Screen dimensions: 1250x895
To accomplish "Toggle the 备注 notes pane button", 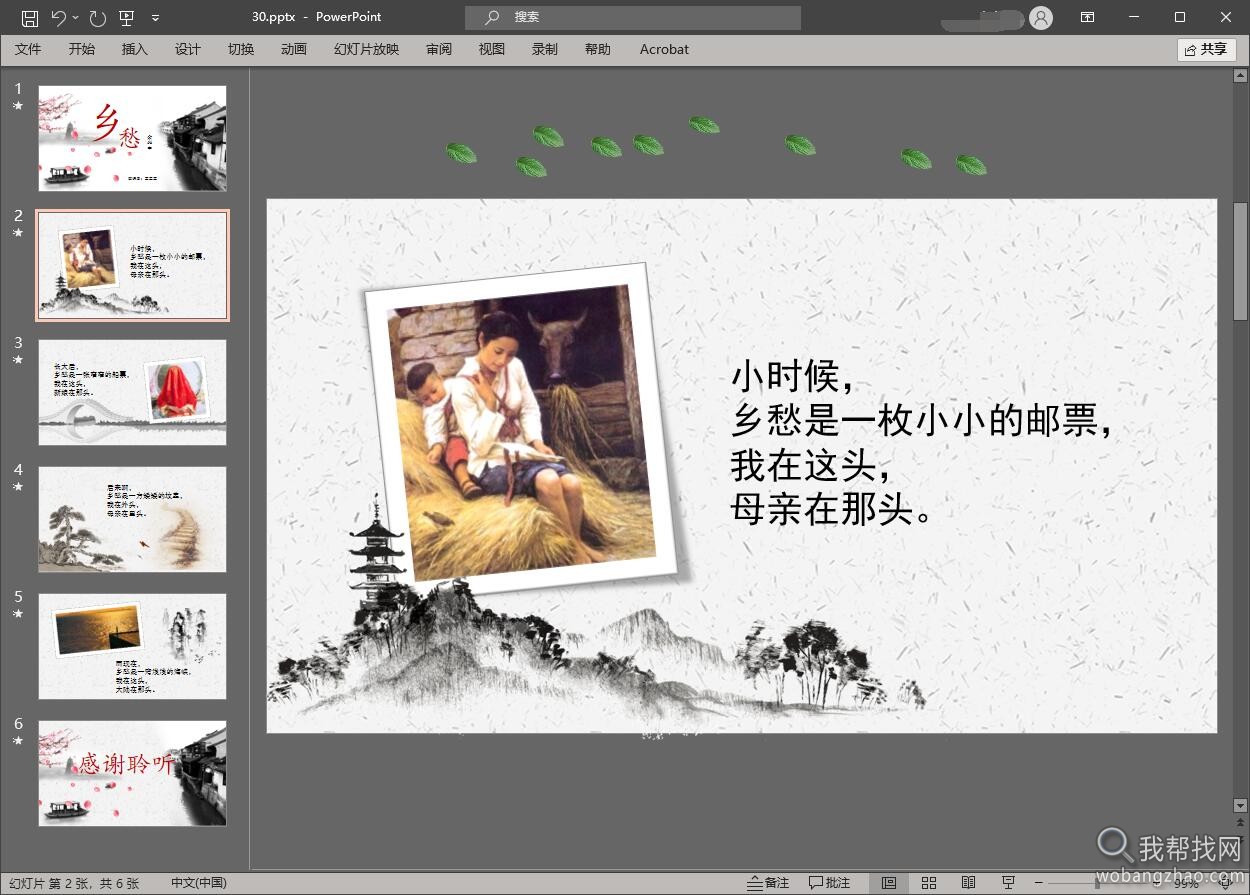I will coord(769,884).
